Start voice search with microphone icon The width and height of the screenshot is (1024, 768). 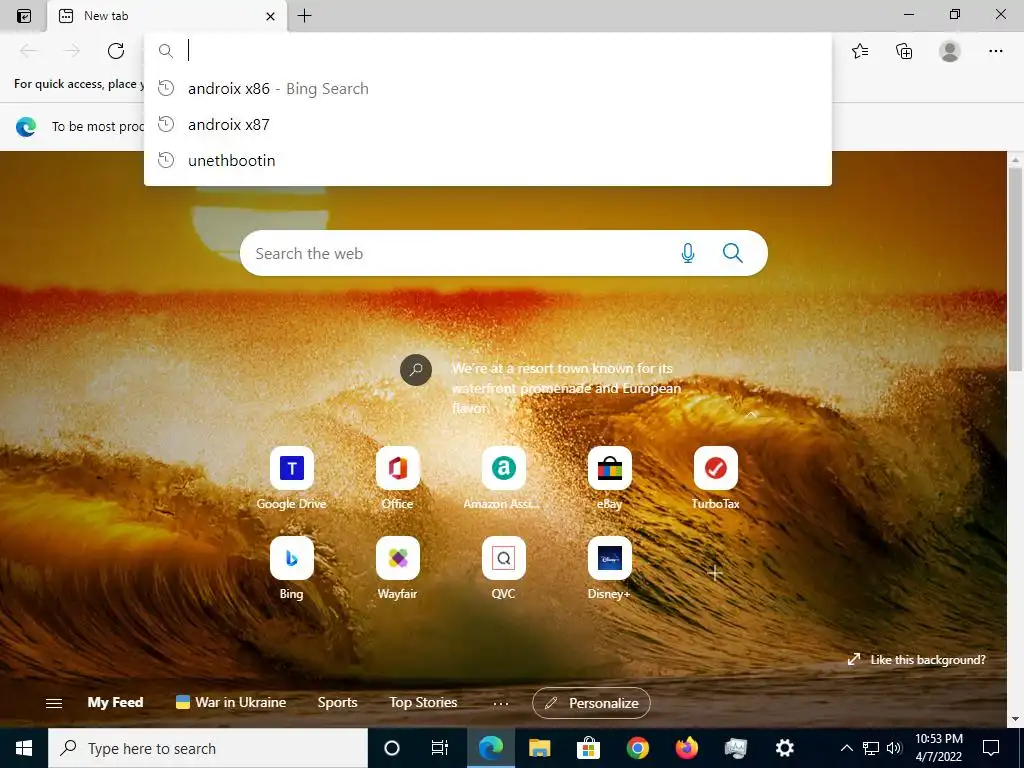pos(688,253)
